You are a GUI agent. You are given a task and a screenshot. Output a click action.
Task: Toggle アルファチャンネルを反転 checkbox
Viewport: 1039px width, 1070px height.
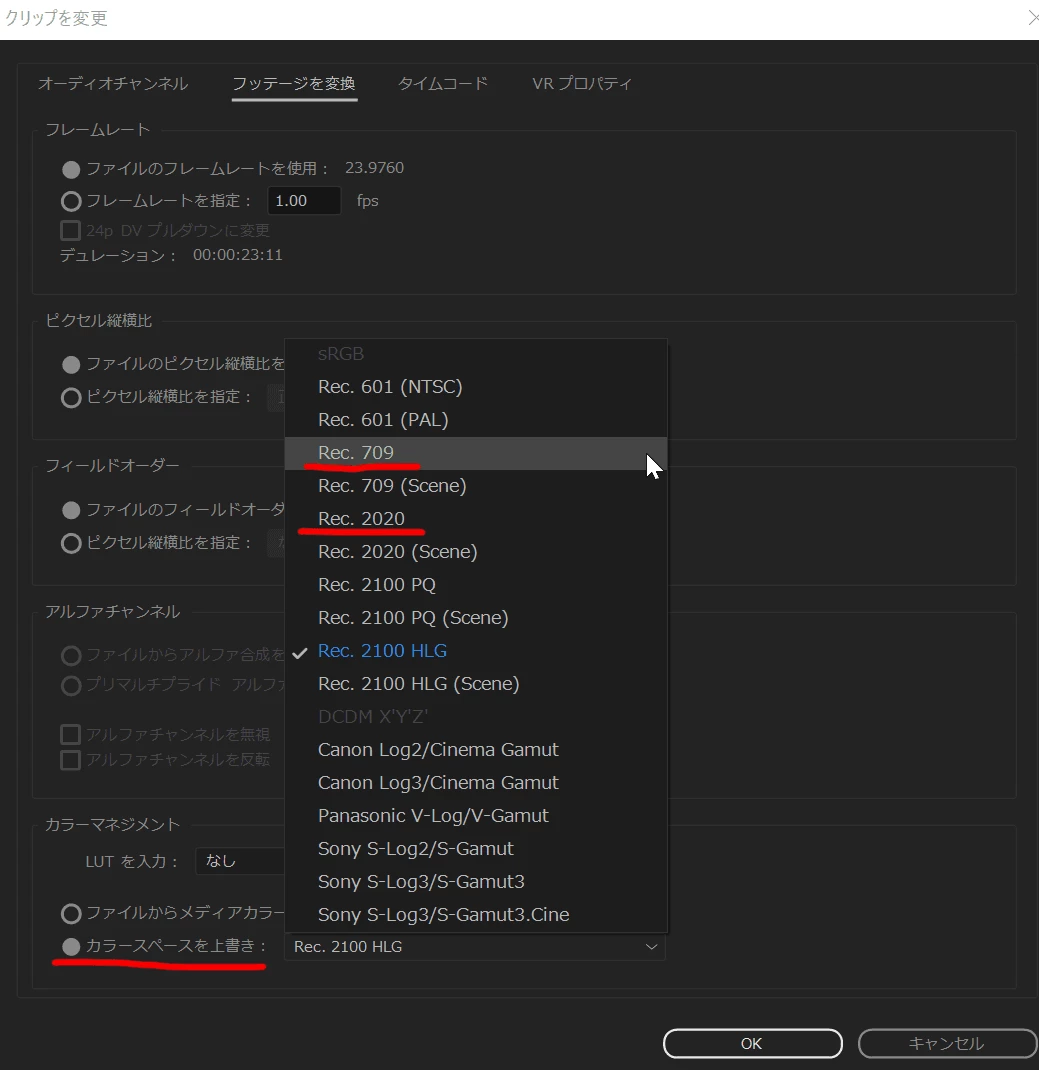[70, 760]
